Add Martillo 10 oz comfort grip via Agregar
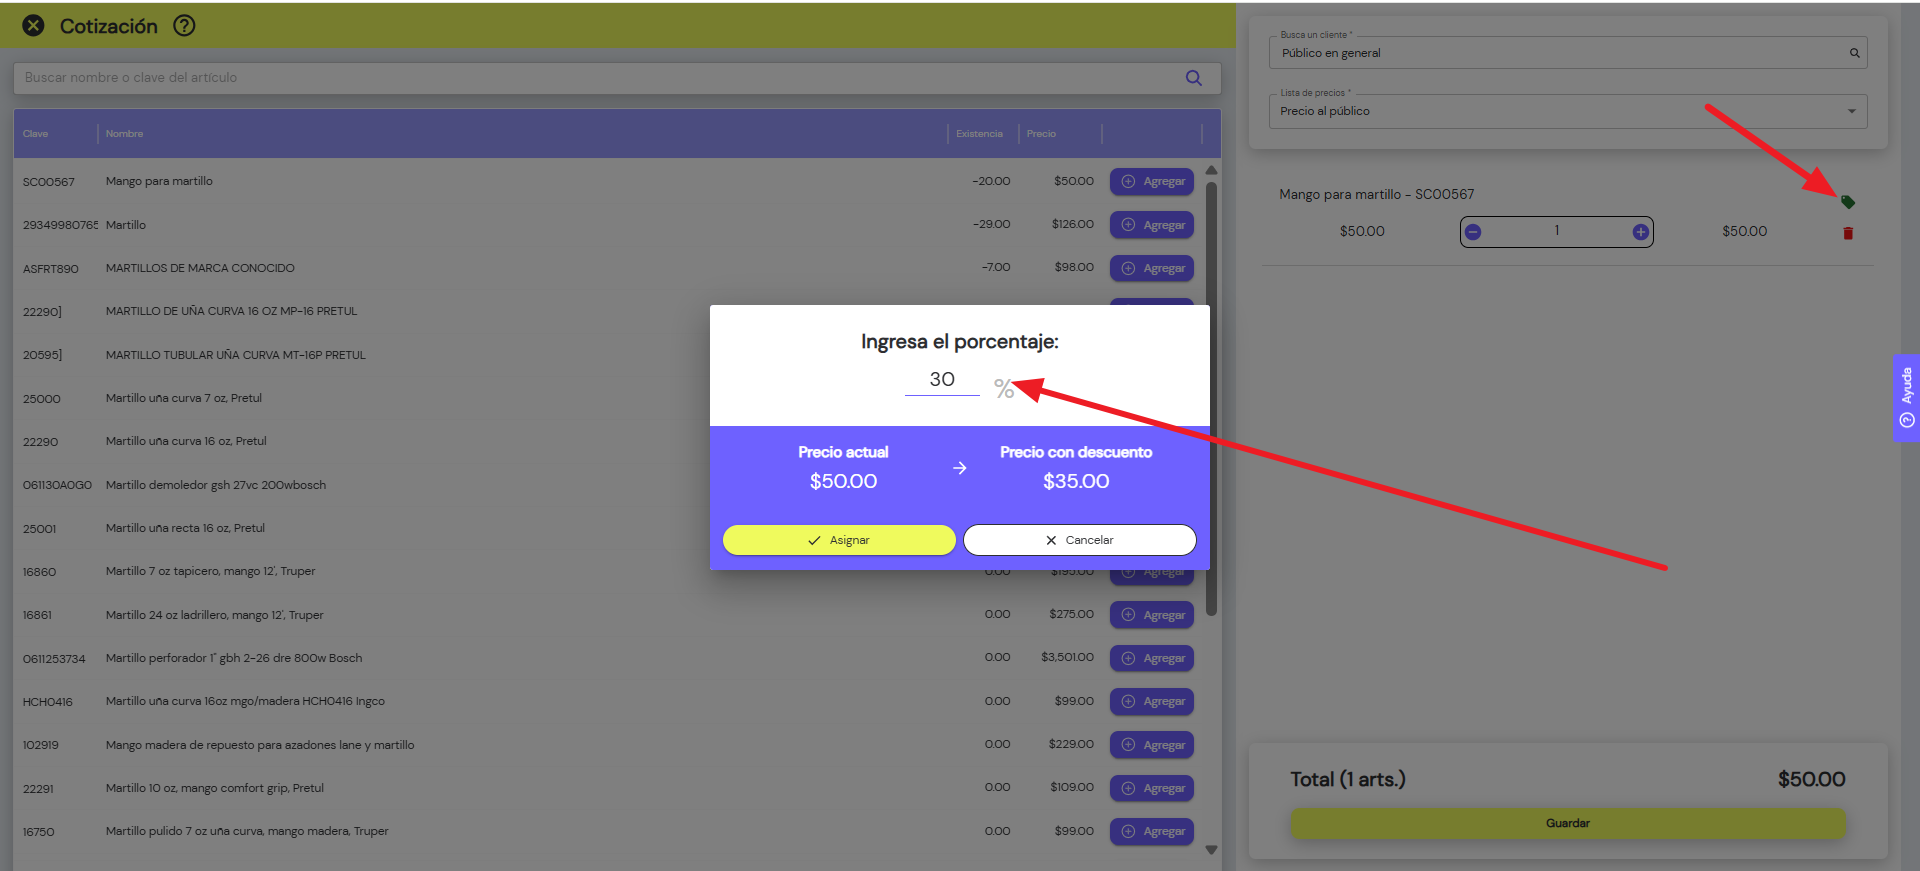The image size is (1920, 871). [x=1152, y=788]
